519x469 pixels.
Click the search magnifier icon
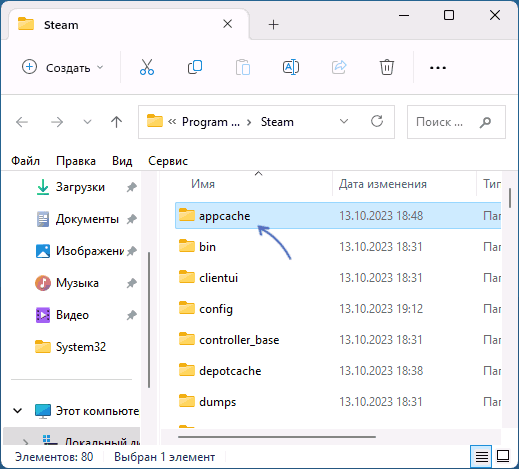click(x=485, y=122)
